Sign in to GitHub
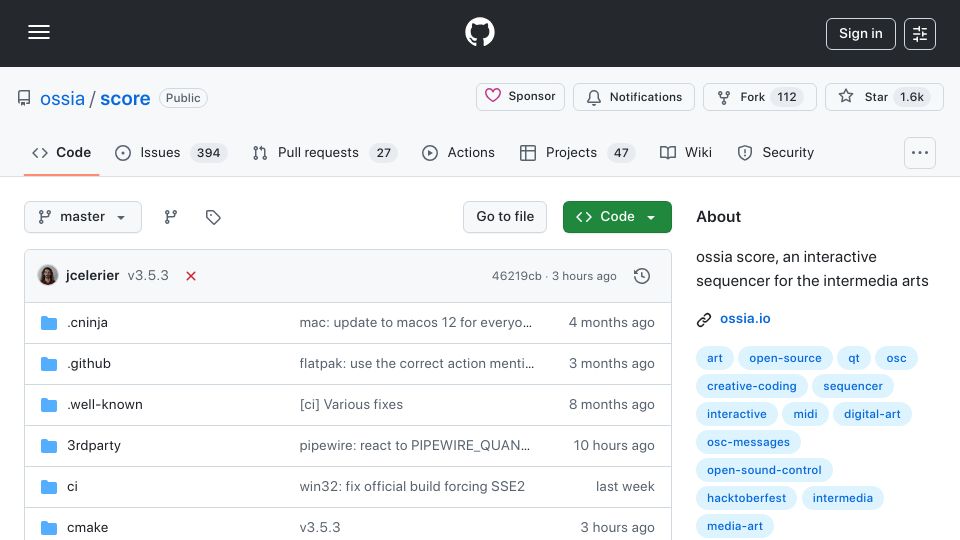Image resolution: width=960 pixels, height=540 pixels. [x=860, y=34]
